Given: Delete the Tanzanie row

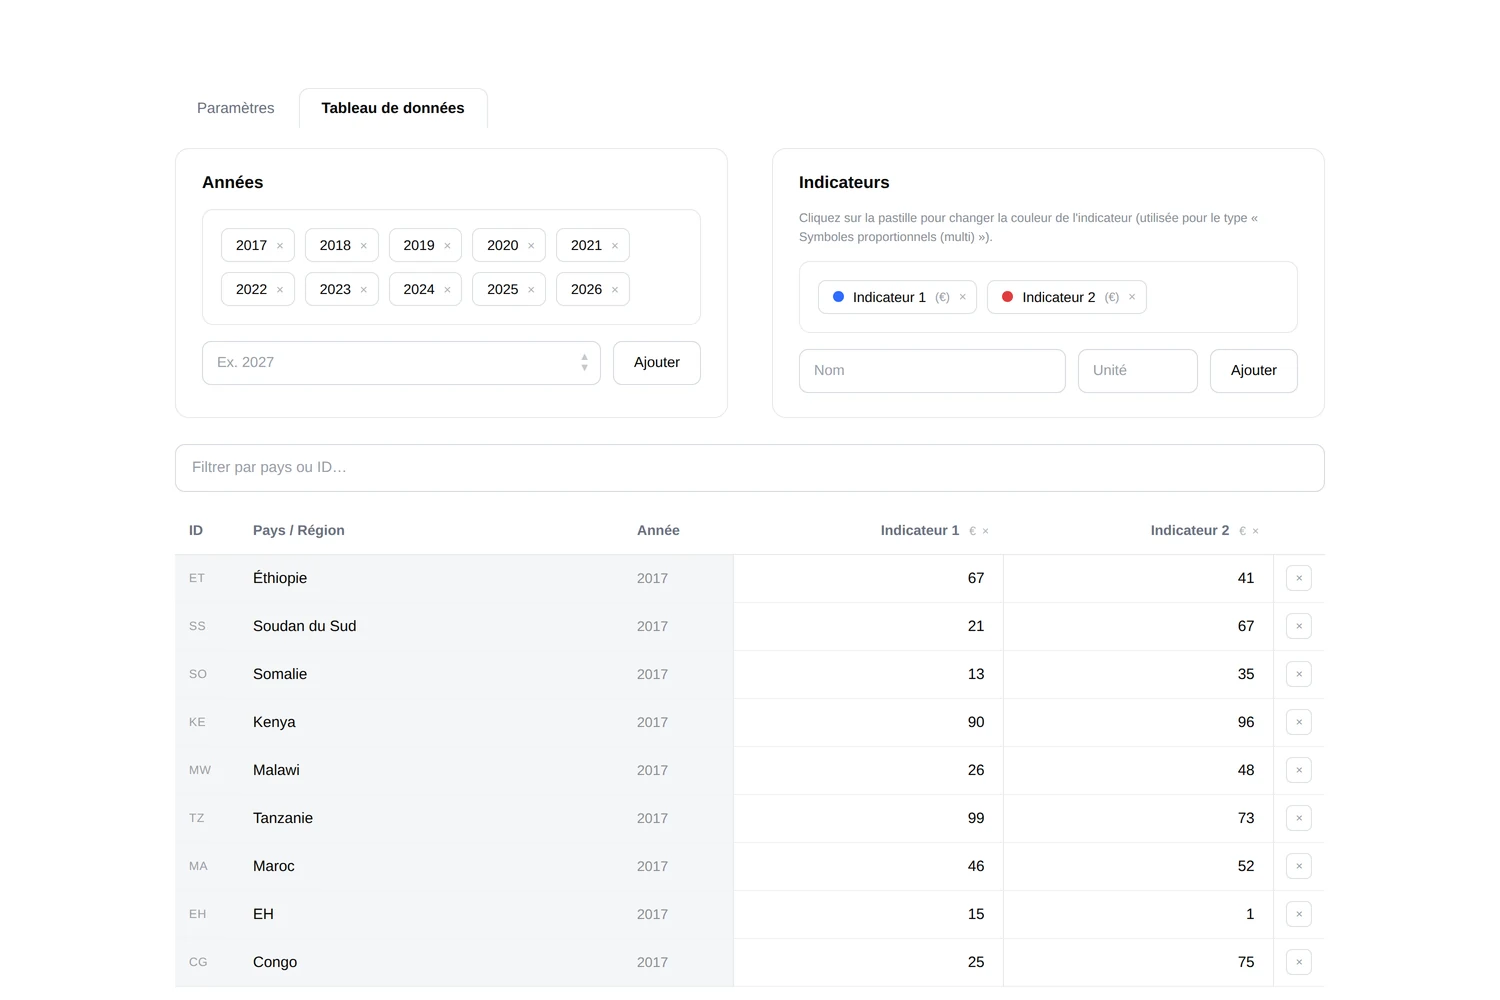Looking at the screenshot, I should tap(1299, 818).
